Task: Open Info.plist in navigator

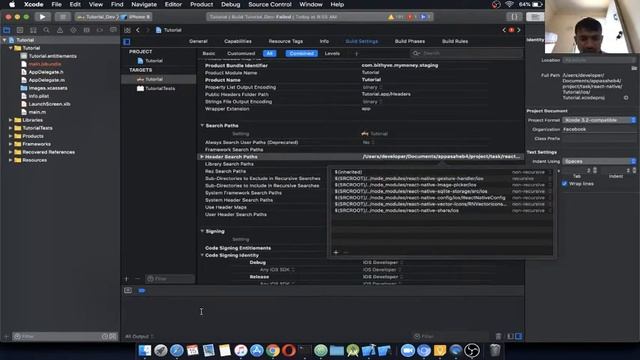Action: click(39, 96)
